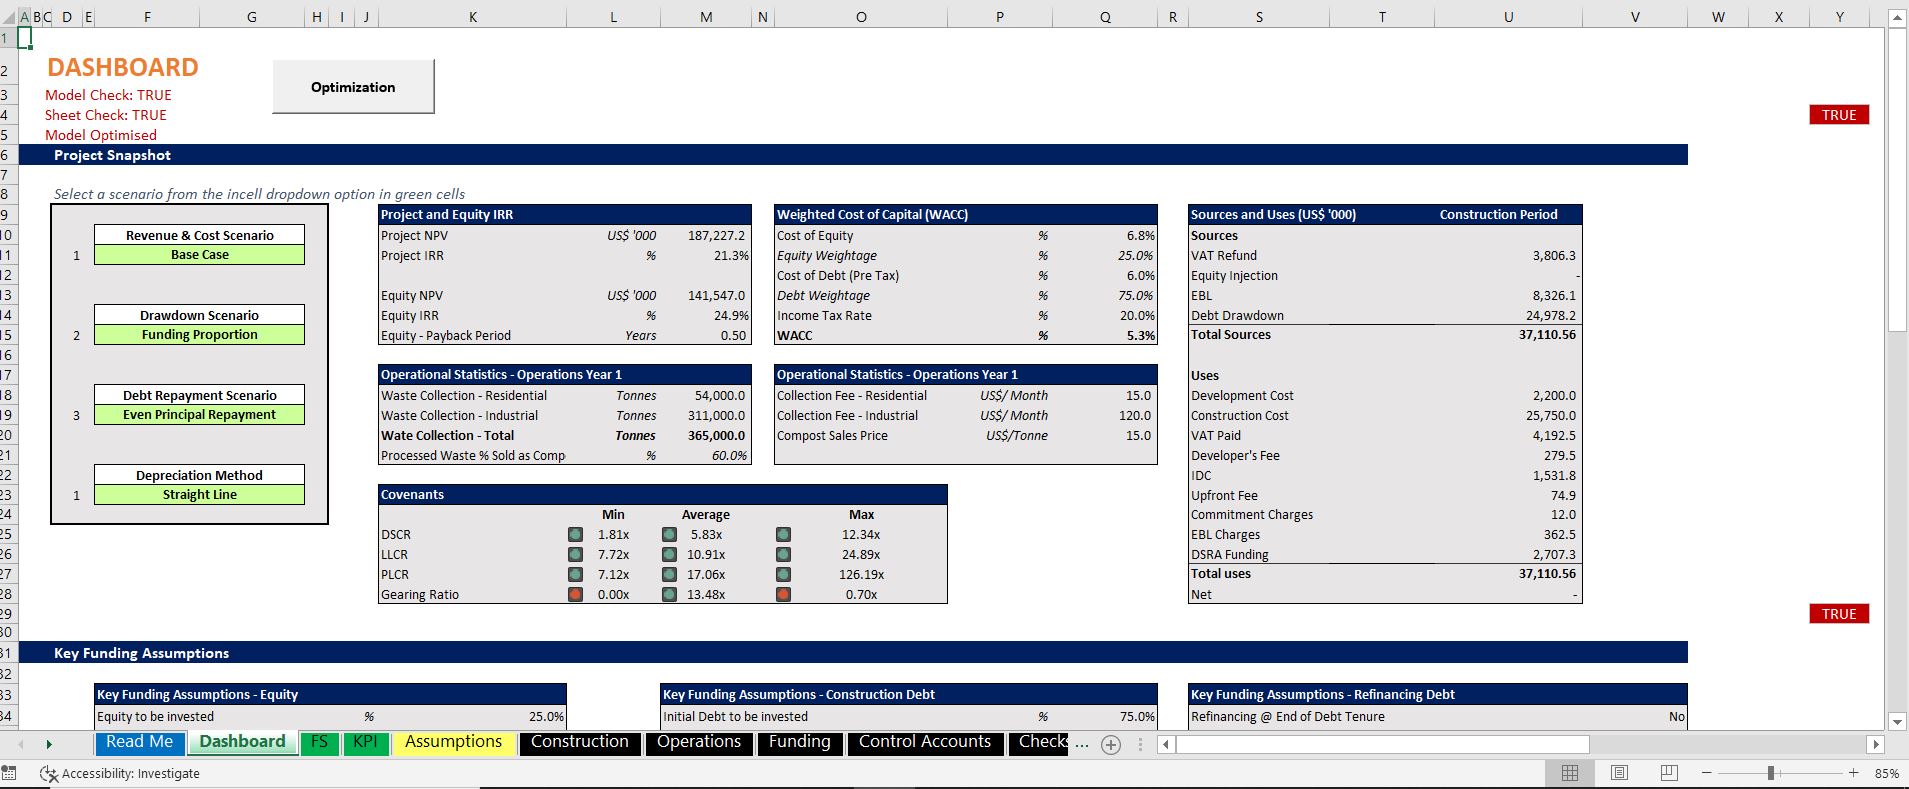Click DSCR Min traffic light indicator

point(575,534)
